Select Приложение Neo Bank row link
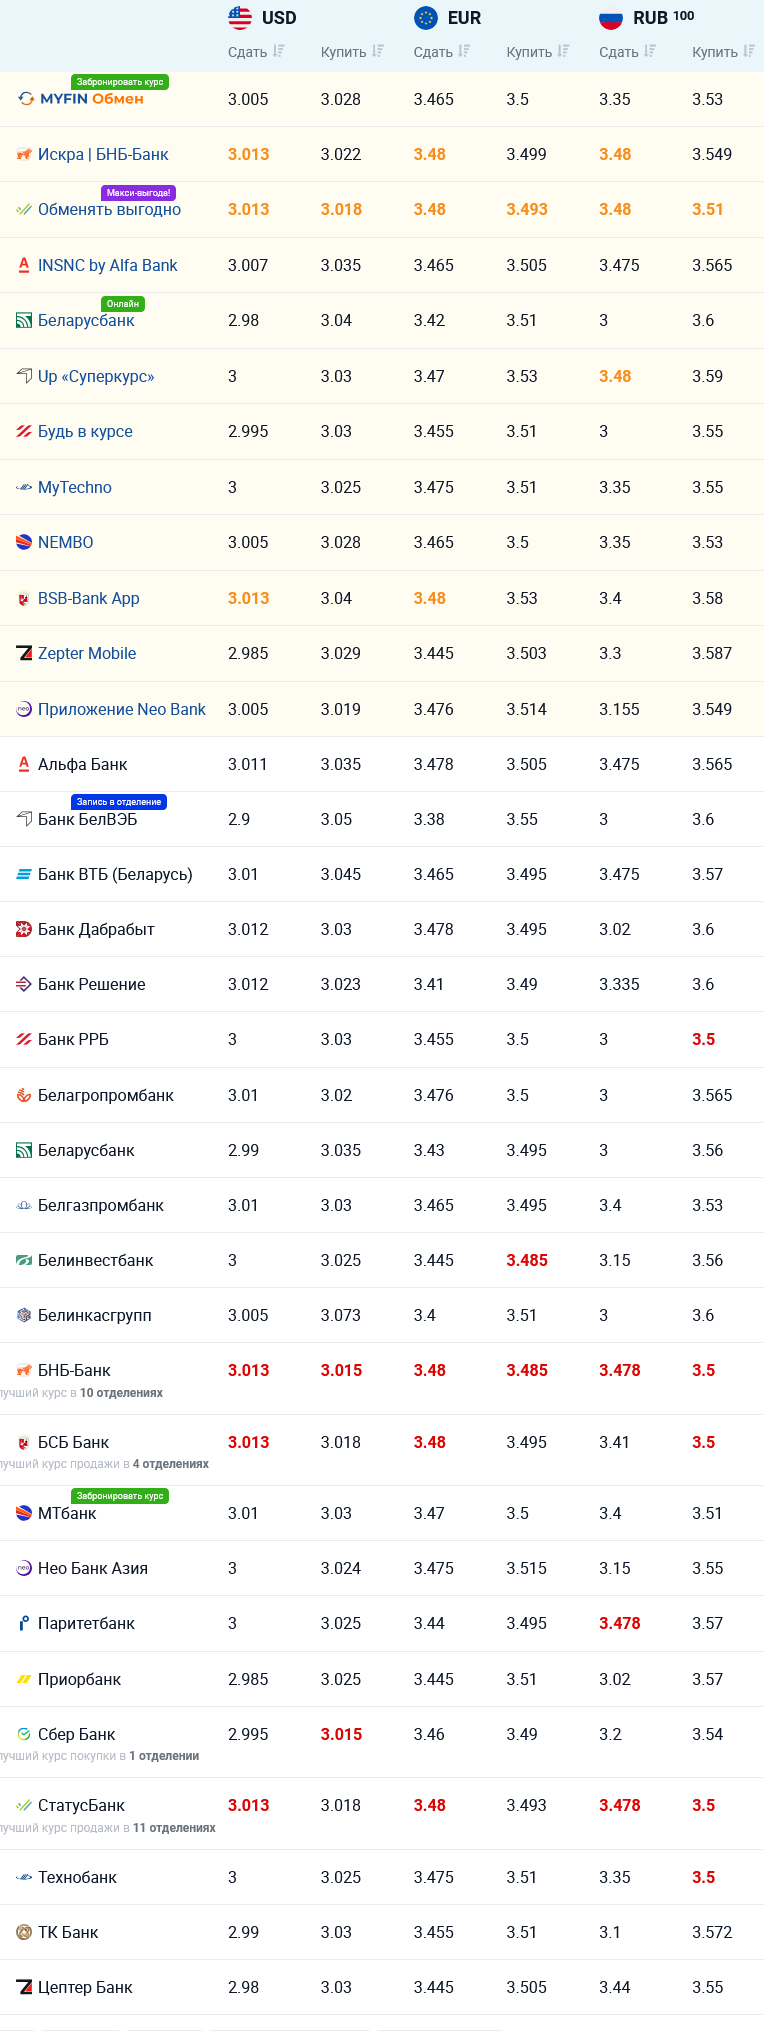This screenshot has width=764, height=2031. pos(122,709)
